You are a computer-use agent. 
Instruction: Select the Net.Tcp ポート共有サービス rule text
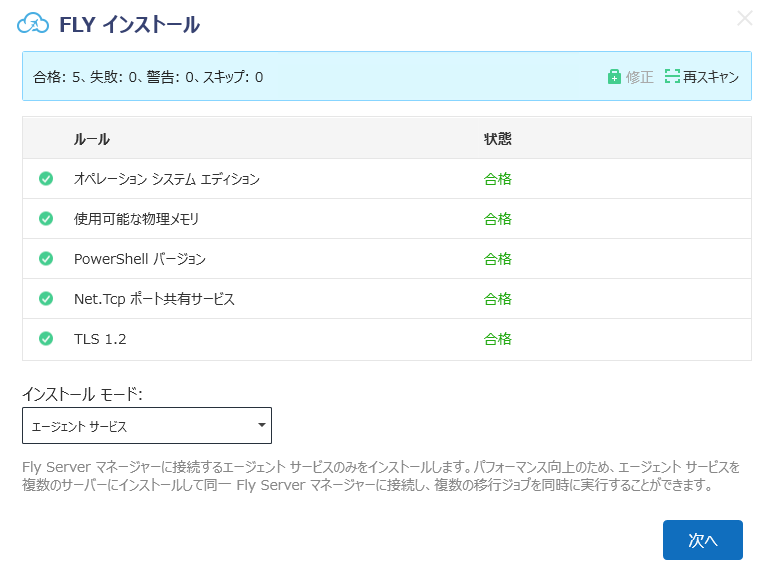(154, 299)
